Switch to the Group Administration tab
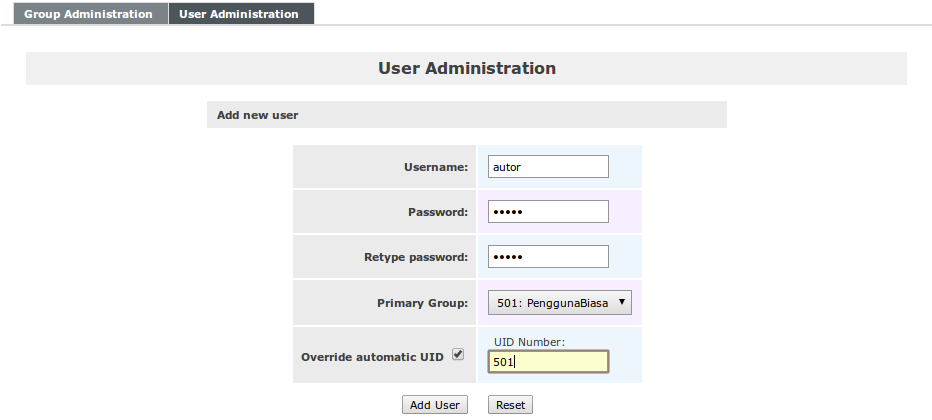This screenshot has height=420, width=932. tap(88, 14)
